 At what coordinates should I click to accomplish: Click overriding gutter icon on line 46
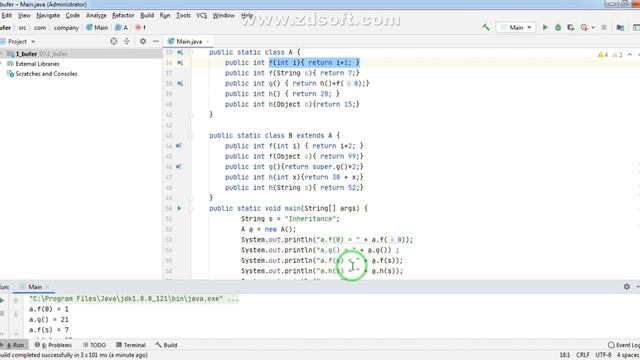(x=179, y=167)
